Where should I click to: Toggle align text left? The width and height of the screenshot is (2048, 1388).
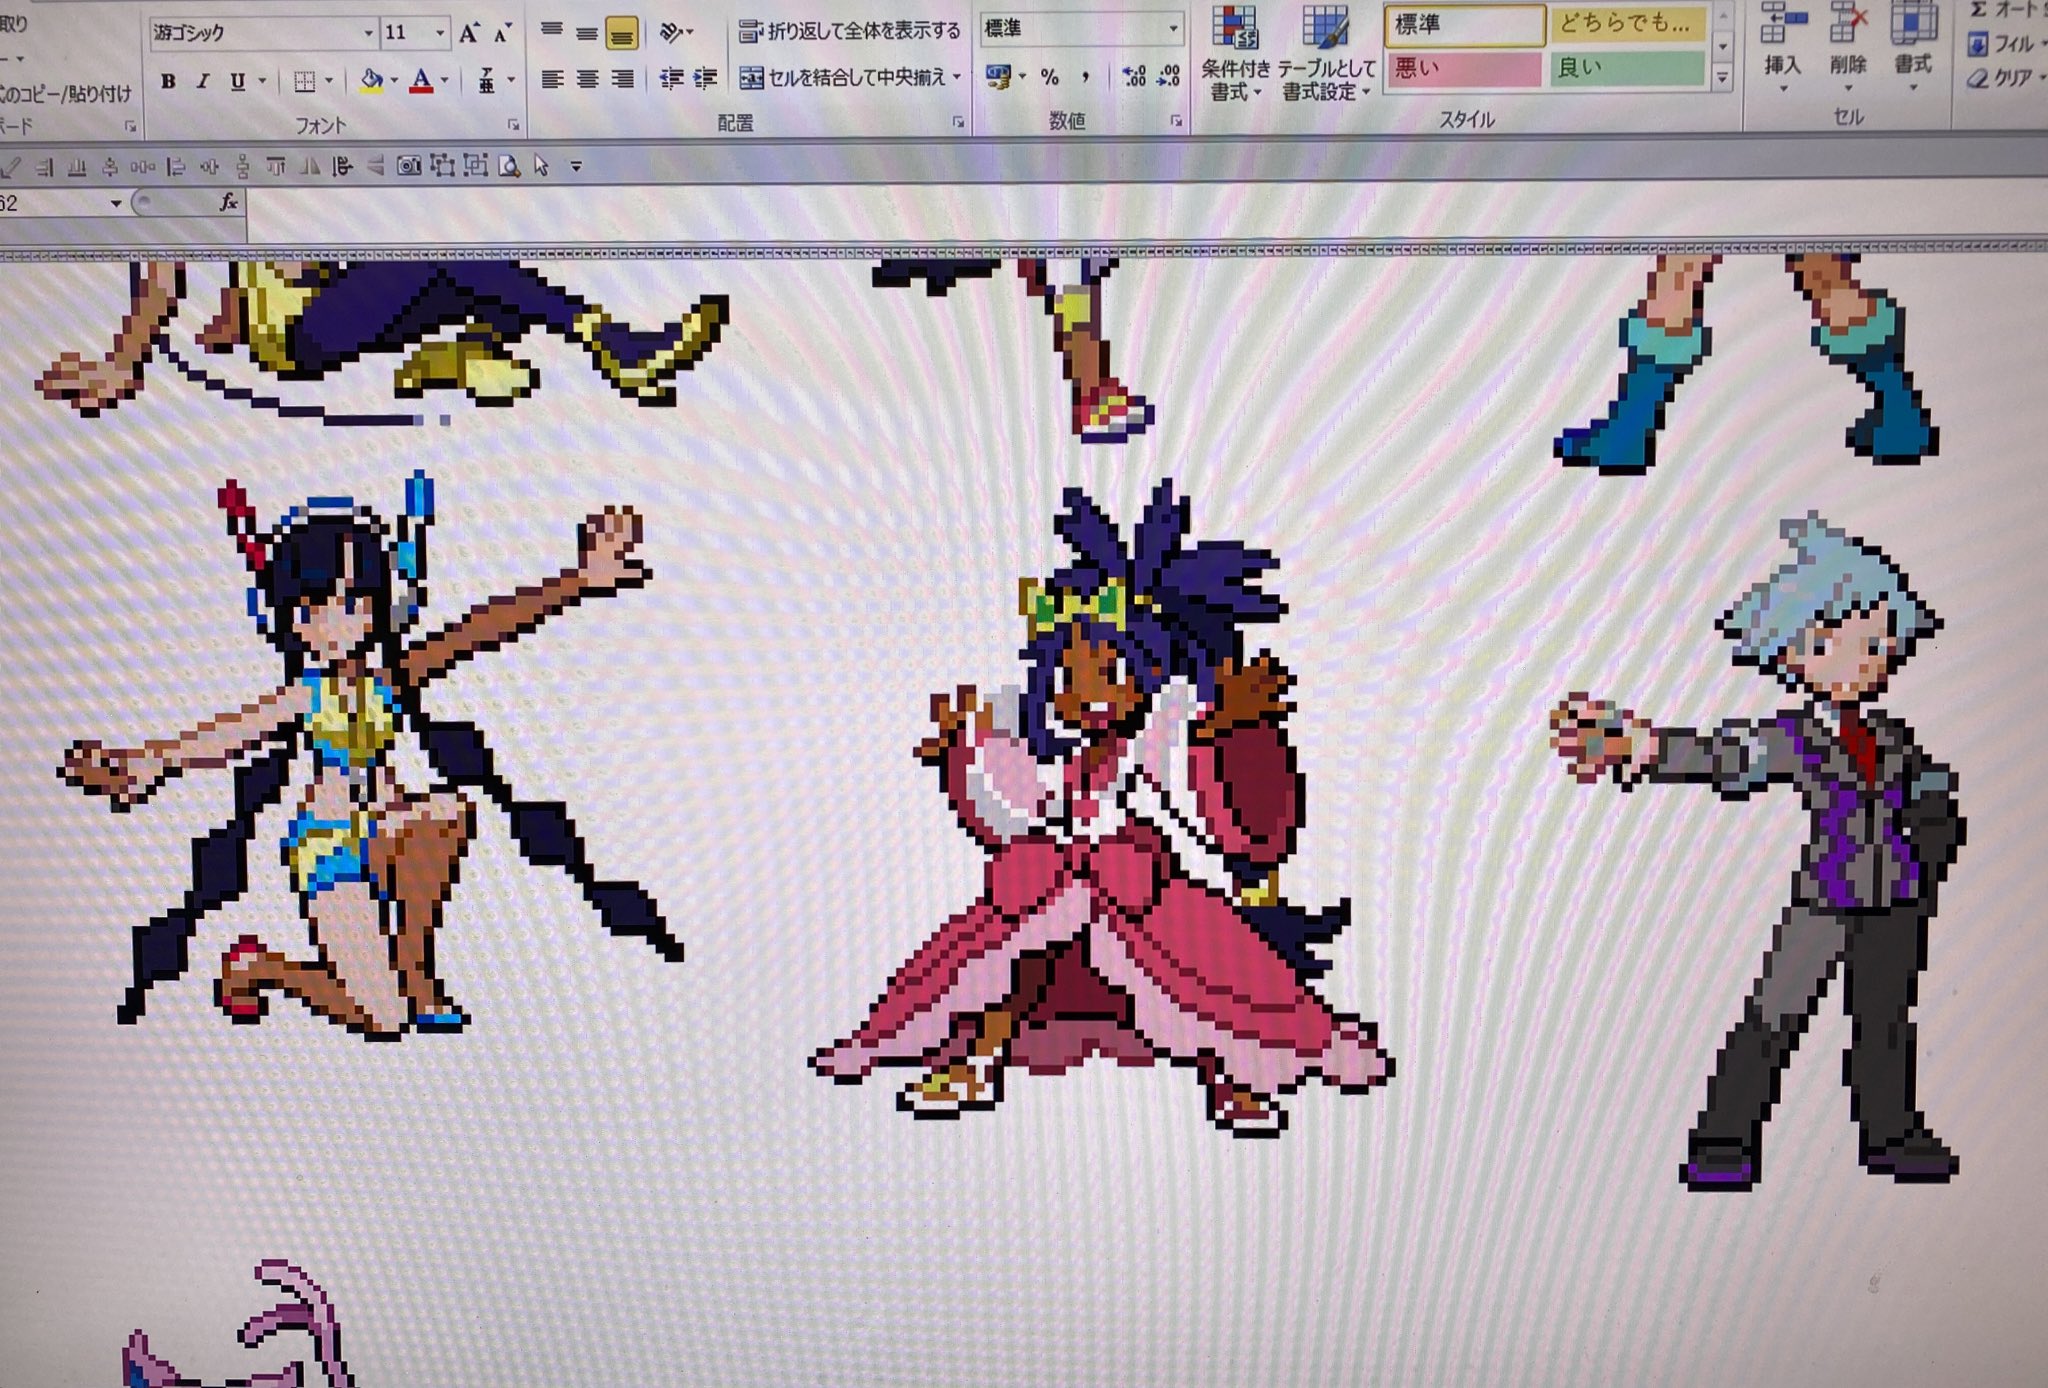pos(551,79)
